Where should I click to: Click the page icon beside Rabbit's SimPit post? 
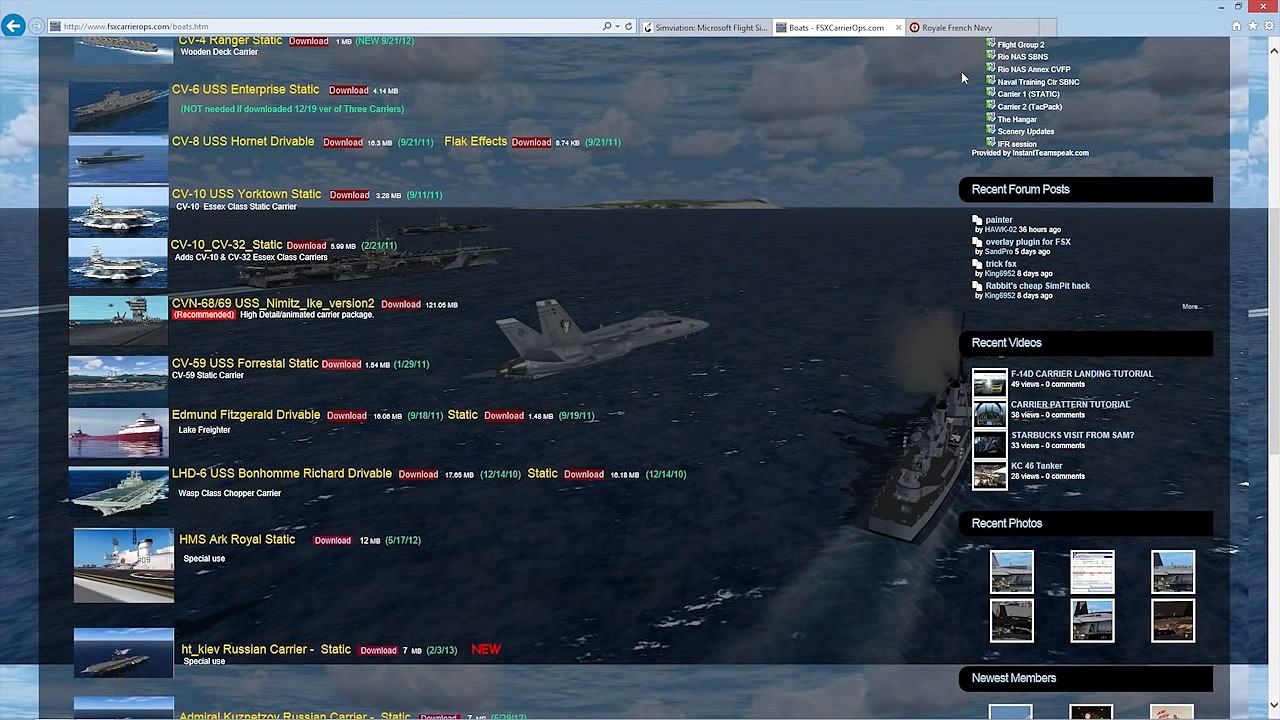(x=977, y=286)
